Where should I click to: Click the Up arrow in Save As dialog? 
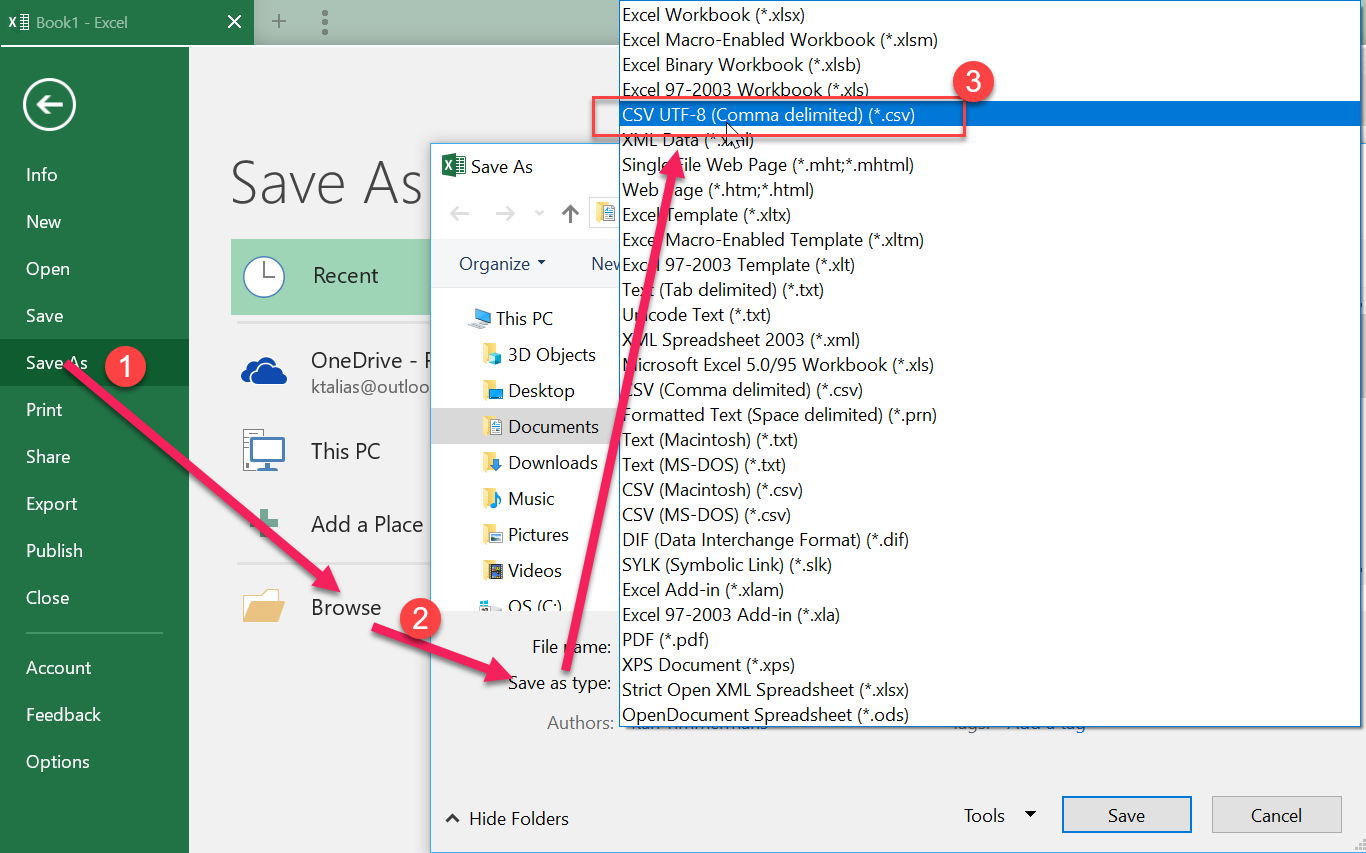click(x=570, y=213)
